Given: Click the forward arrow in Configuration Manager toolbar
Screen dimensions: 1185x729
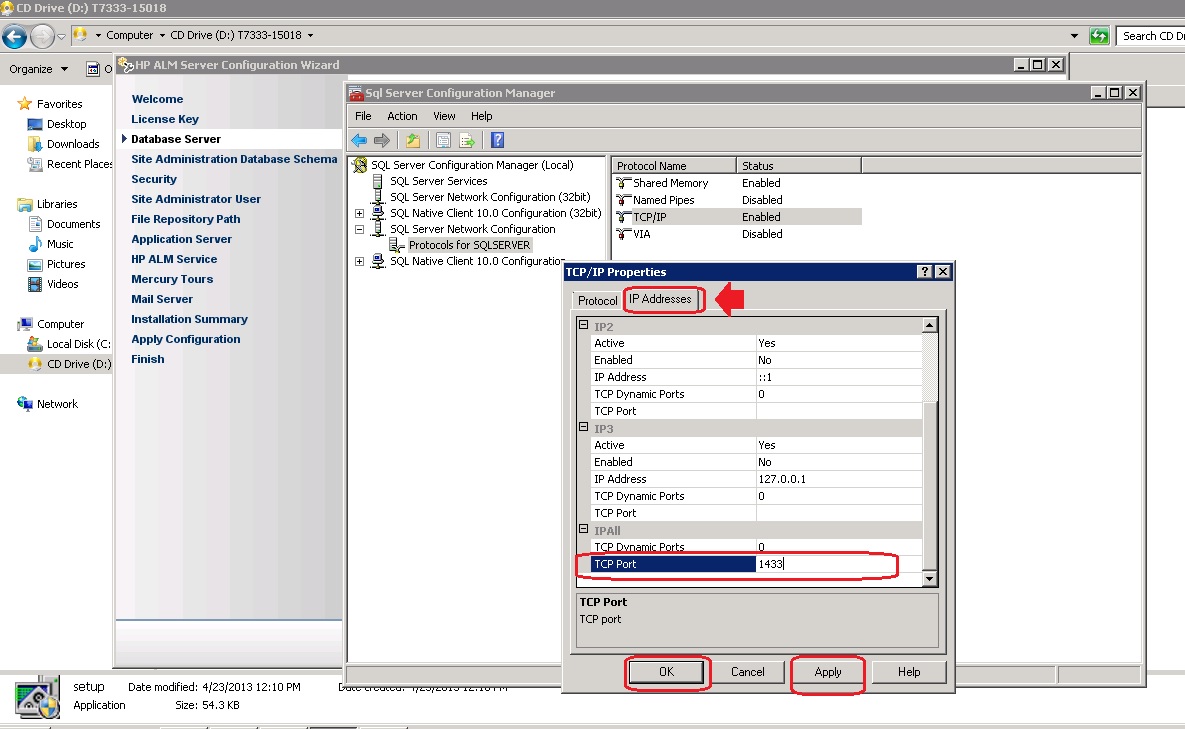Looking at the screenshot, I should tap(382, 141).
